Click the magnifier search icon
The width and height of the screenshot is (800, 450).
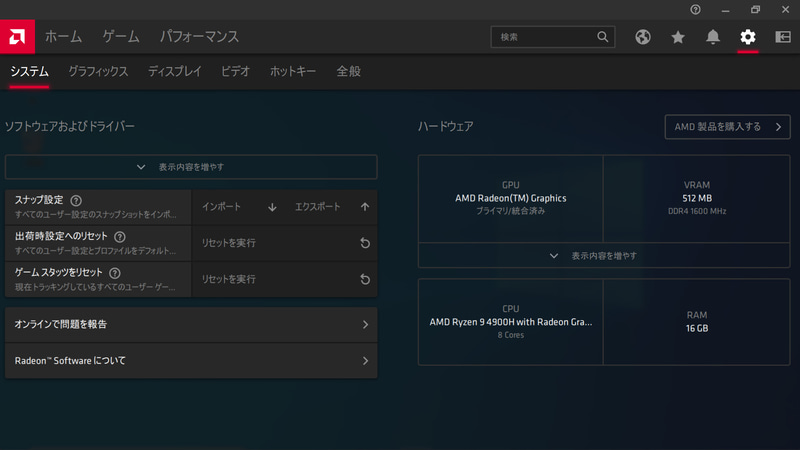[x=603, y=37]
